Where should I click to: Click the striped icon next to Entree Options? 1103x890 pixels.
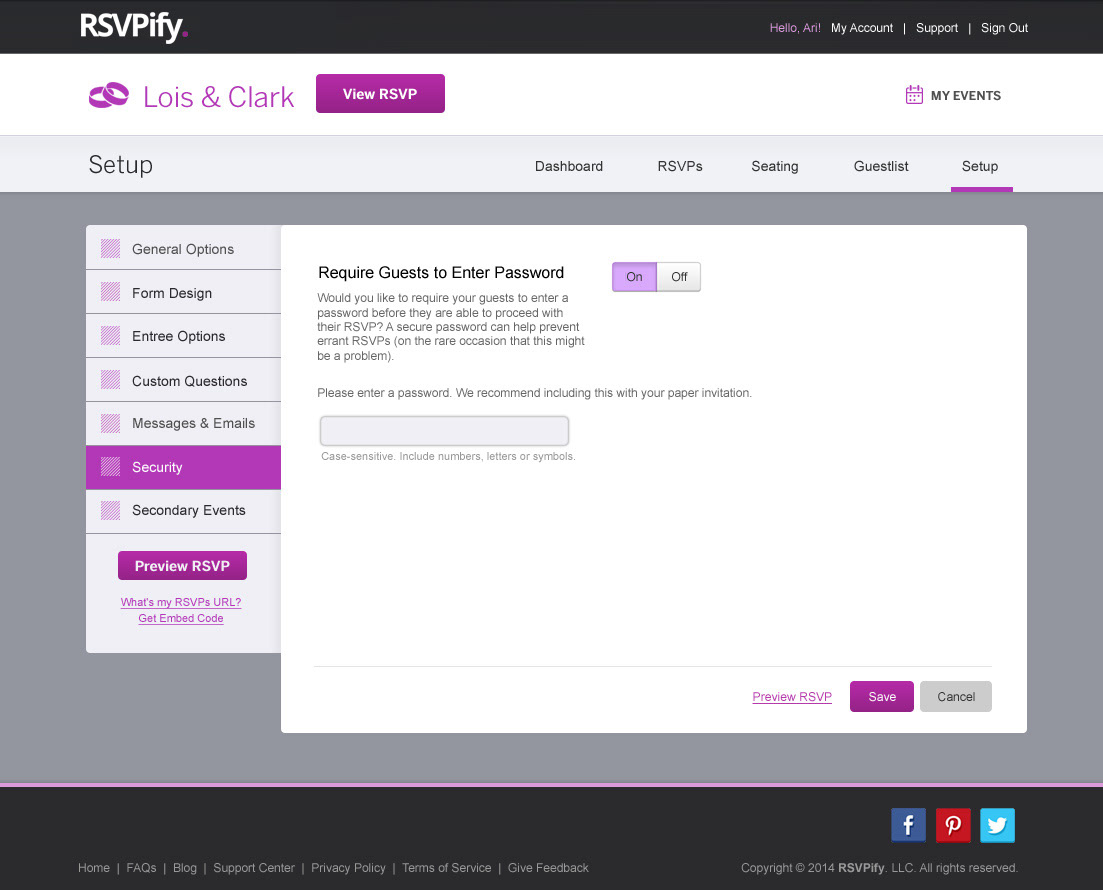coord(110,336)
